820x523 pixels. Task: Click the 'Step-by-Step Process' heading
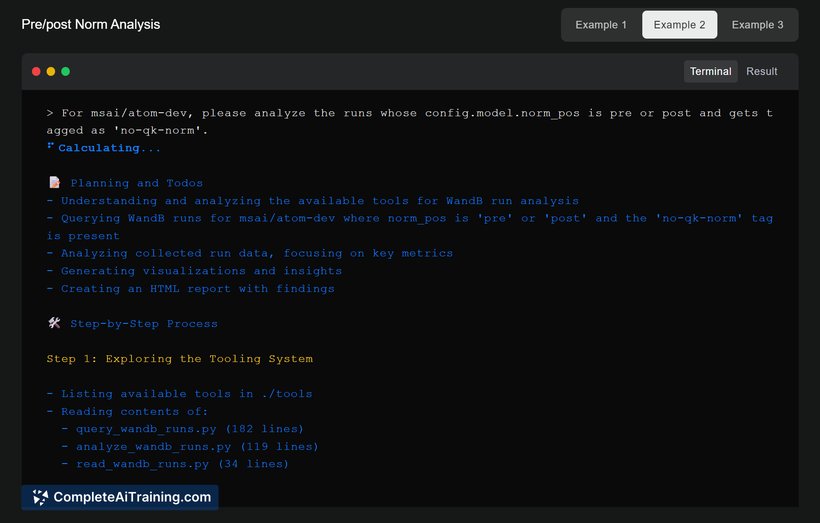tap(144, 324)
